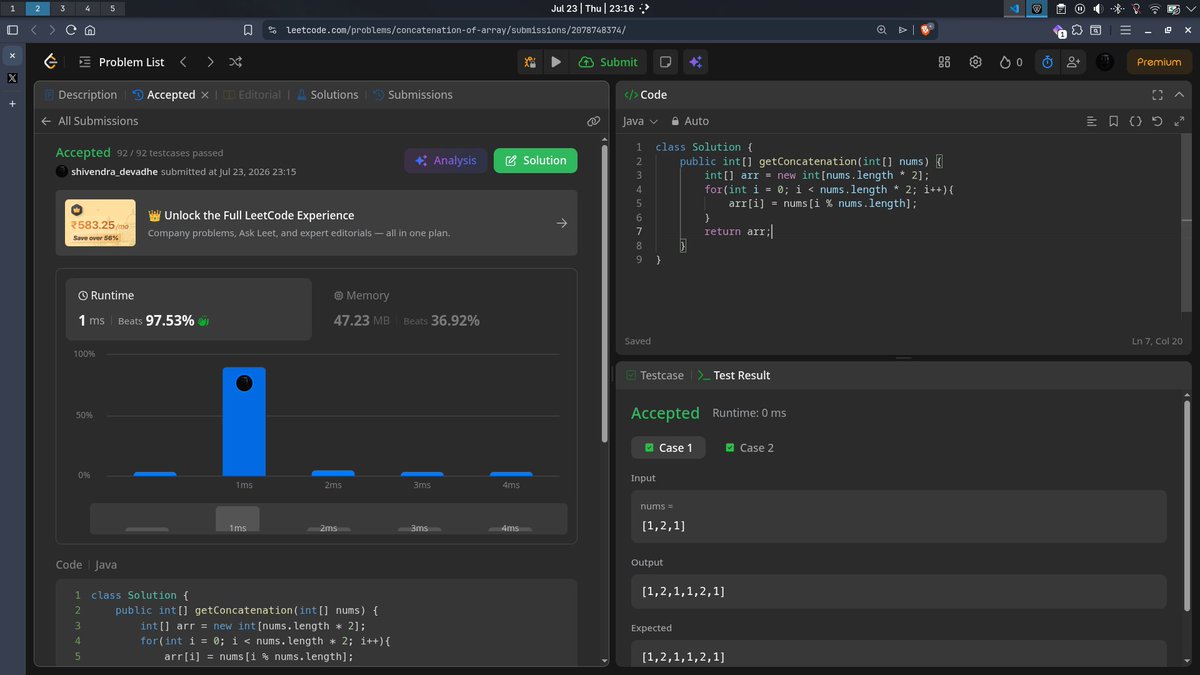Click the Ln 7, Col 20 status text
Image resolution: width=1200 pixels, height=675 pixels.
(1158, 341)
